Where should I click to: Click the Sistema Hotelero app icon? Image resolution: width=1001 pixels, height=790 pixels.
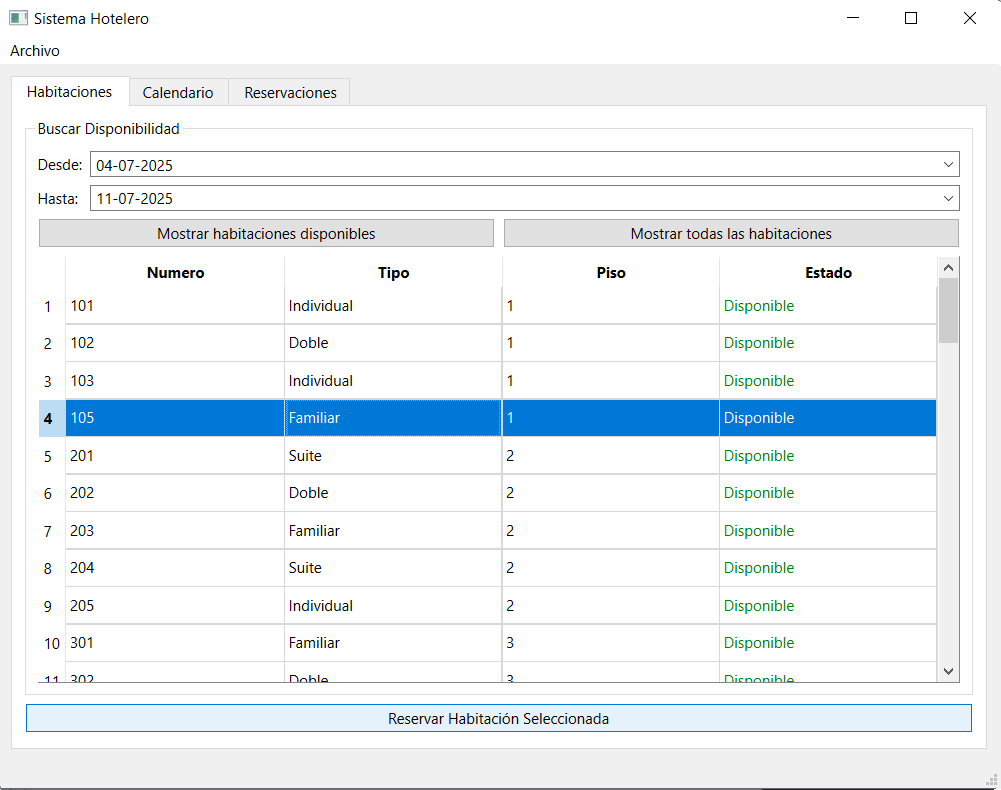[x=18, y=18]
